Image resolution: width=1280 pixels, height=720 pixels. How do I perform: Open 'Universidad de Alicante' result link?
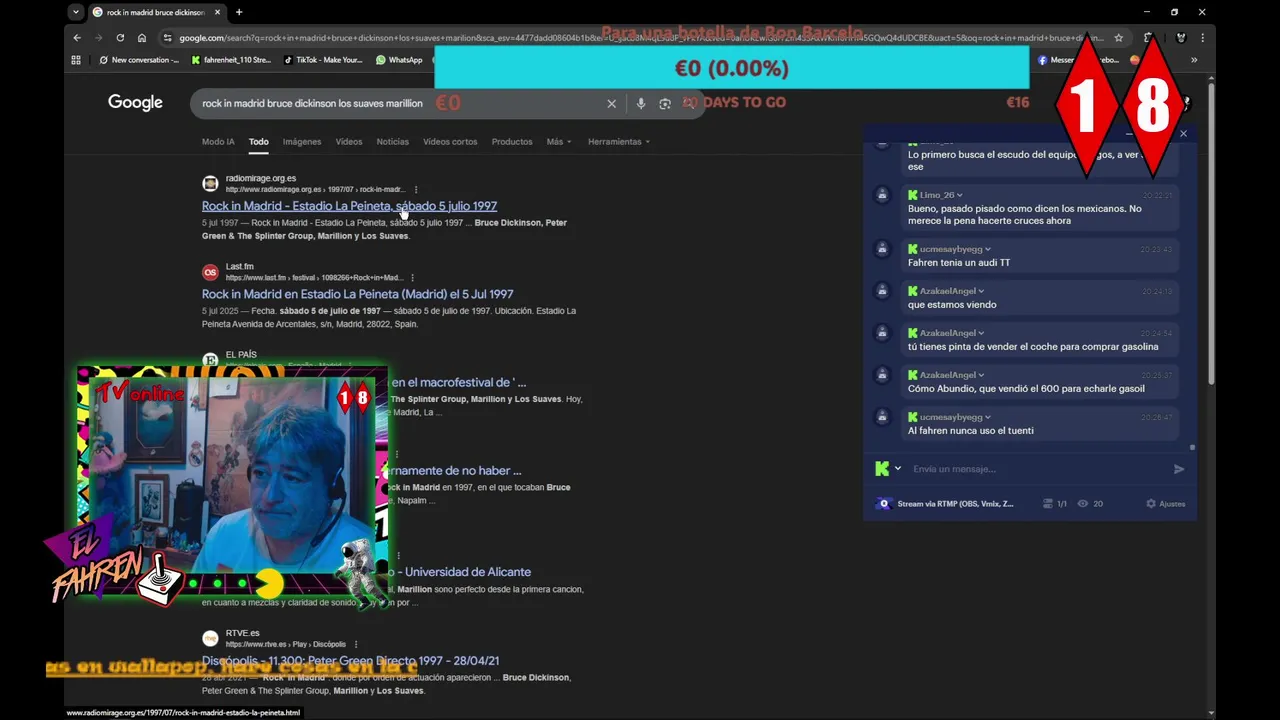(461, 572)
